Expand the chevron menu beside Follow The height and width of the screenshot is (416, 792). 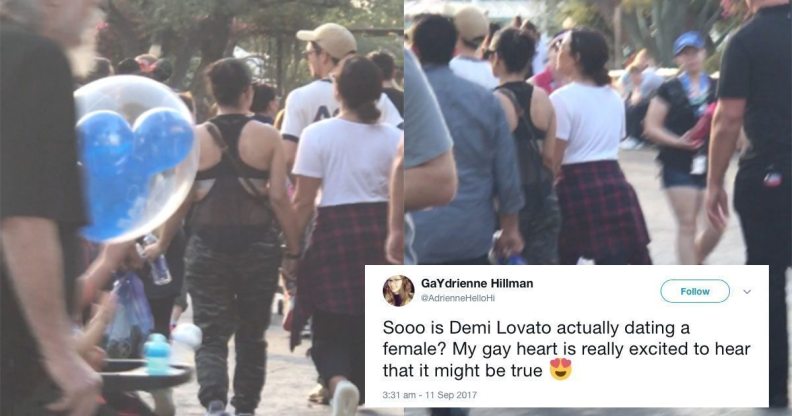point(747,292)
